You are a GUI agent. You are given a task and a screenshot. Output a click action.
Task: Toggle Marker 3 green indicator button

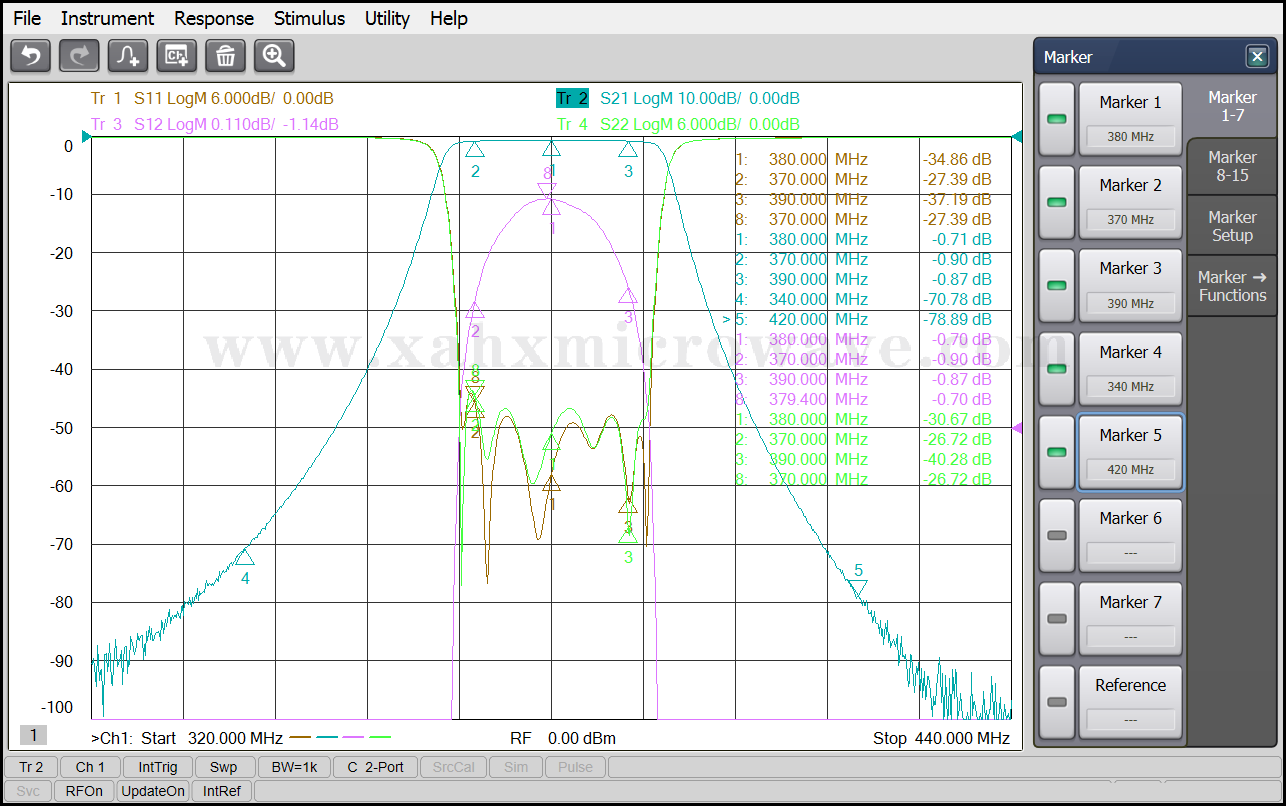(x=1057, y=285)
